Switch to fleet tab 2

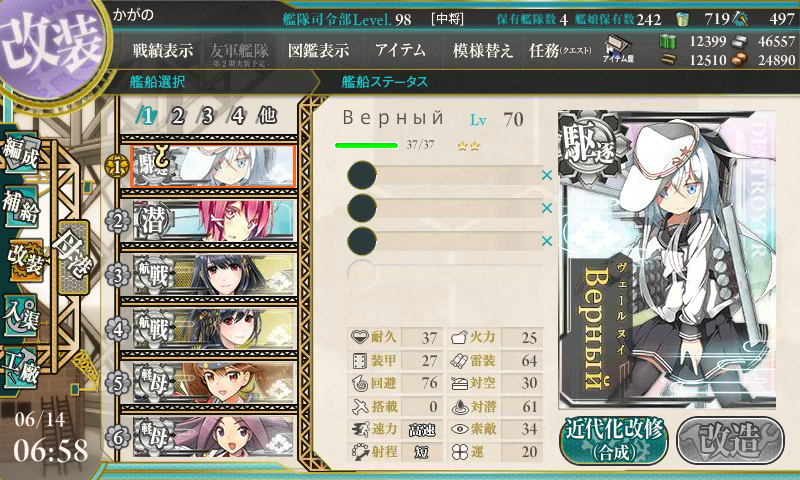(x=177, y=116)
